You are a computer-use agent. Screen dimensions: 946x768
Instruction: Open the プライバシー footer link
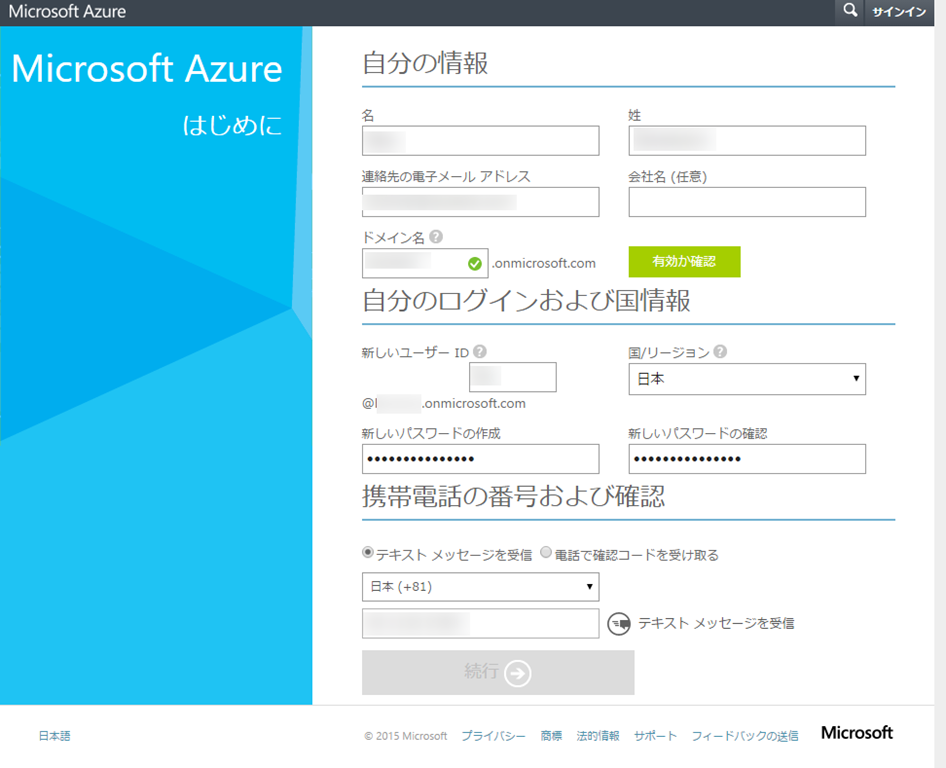click(494, 735)
